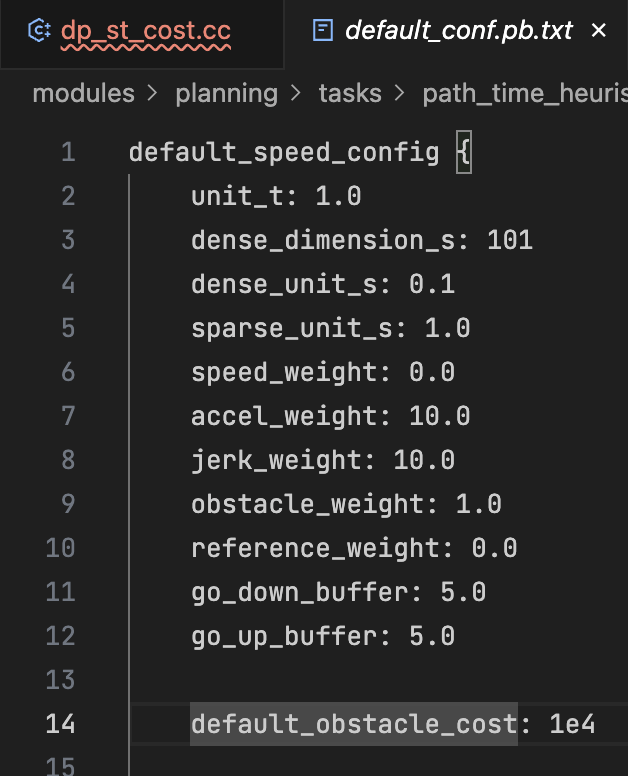Click the opening brace after default_speed_config

[463, 153]
